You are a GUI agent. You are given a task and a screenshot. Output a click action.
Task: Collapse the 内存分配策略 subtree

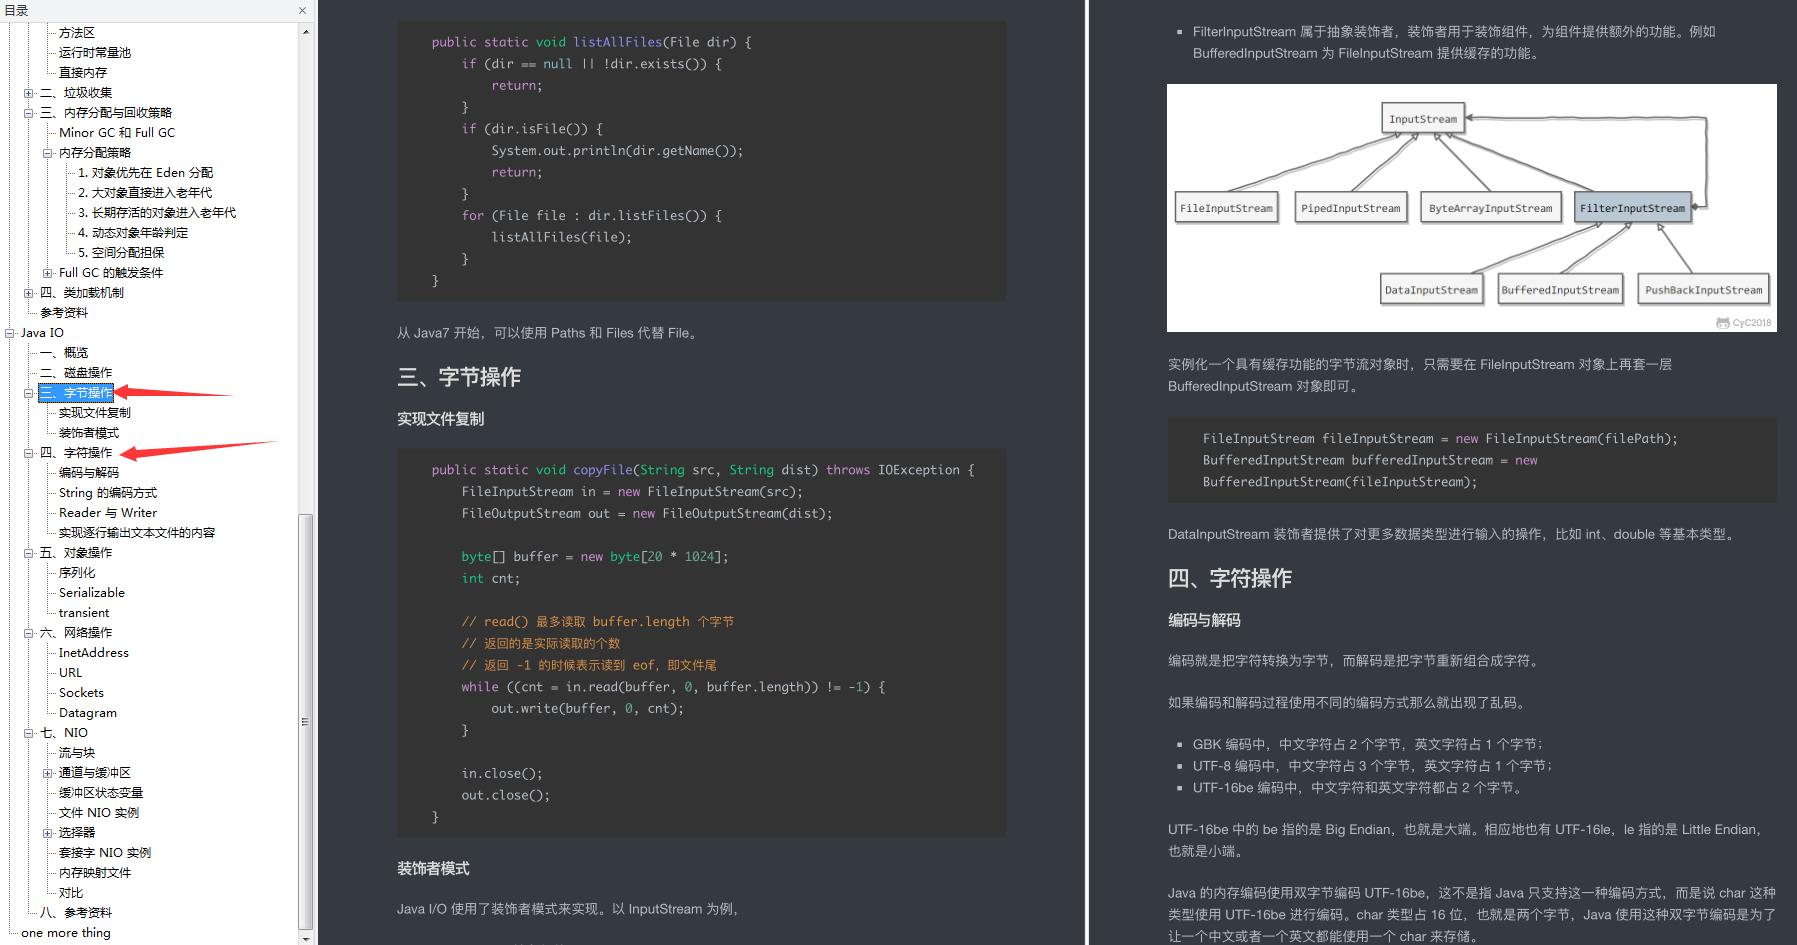tap(47, 153)
